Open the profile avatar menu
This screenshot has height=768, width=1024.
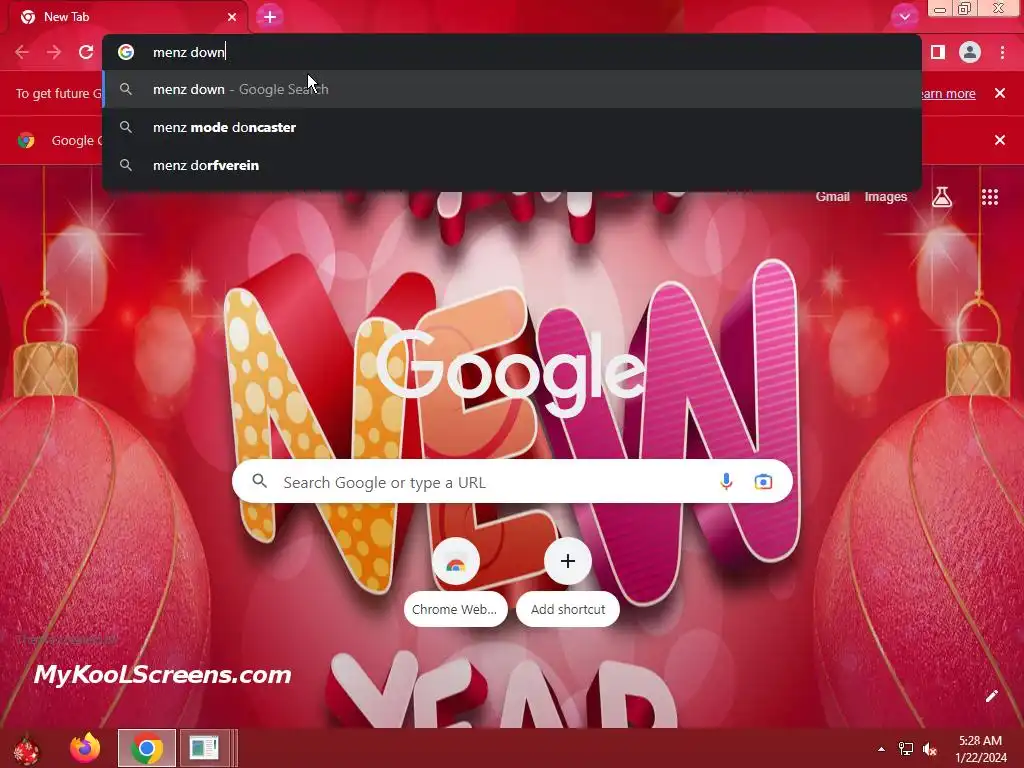pyautogui.click(x=970, y=52)
